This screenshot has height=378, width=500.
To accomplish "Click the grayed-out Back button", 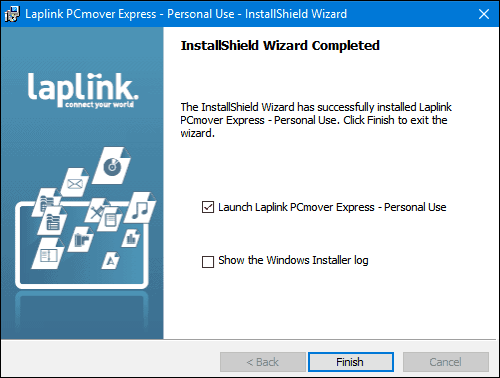I will tap(263, 362).
